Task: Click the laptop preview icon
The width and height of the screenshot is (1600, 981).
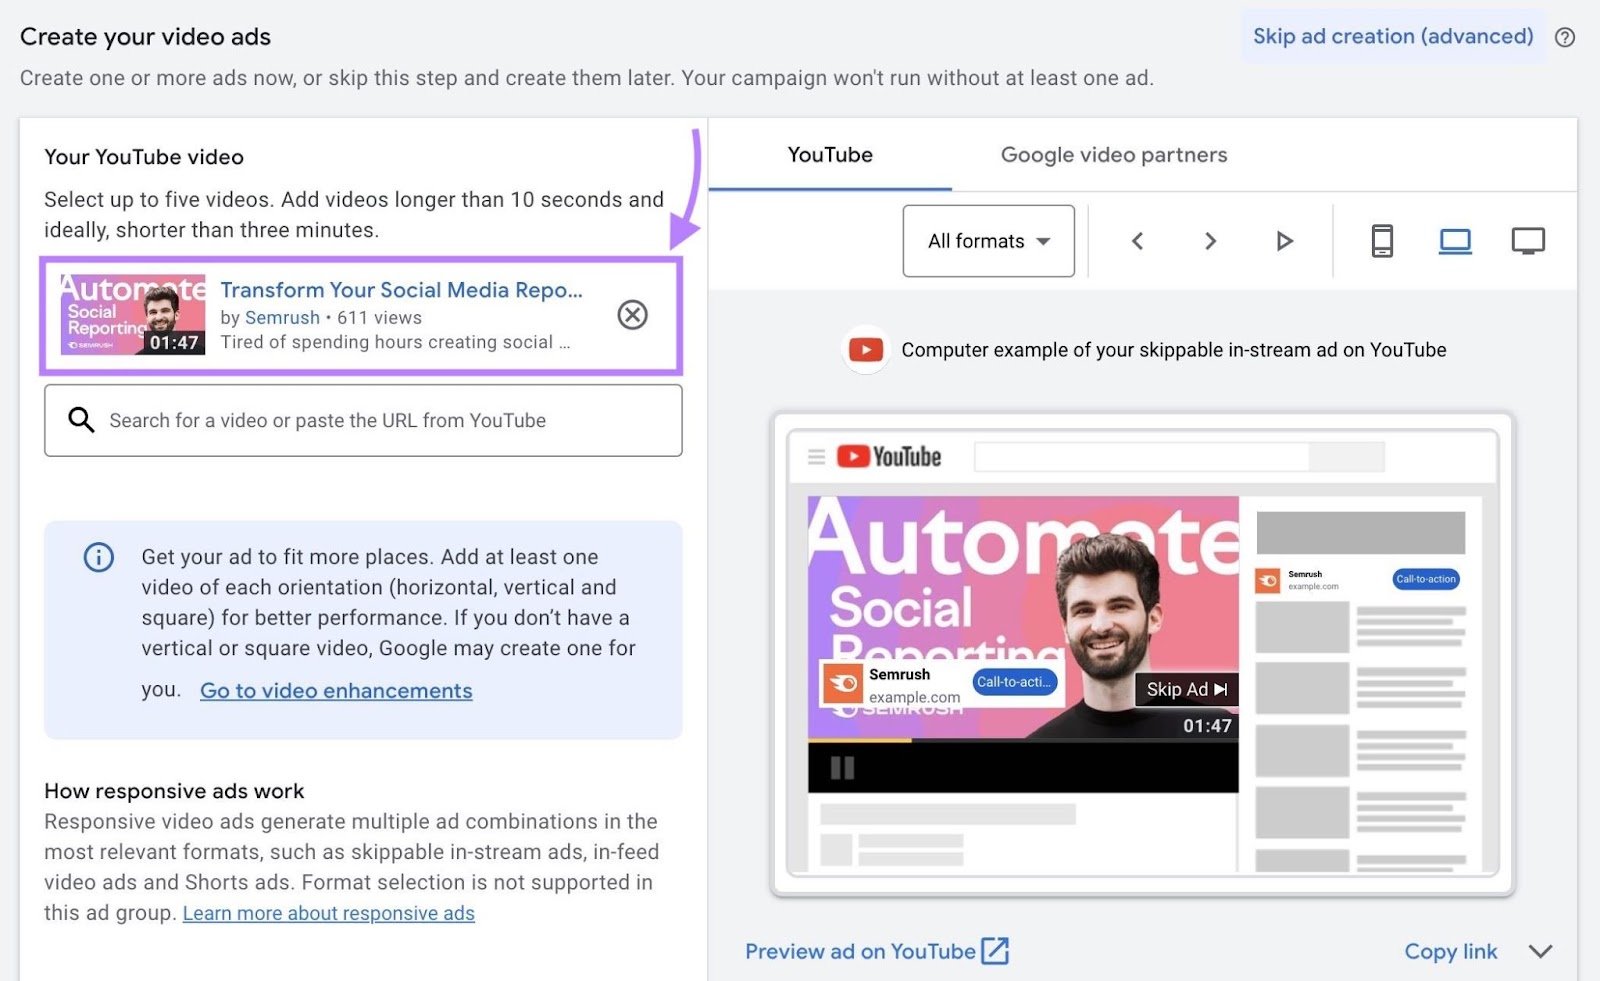Action: (1455, 241)
